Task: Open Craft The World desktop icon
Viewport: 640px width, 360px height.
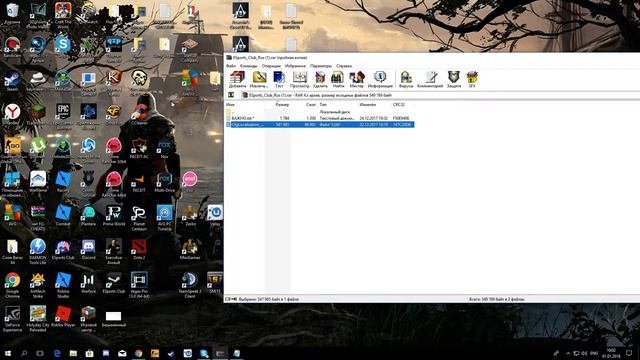Action: pyautogui.click(x=63, y=15)
